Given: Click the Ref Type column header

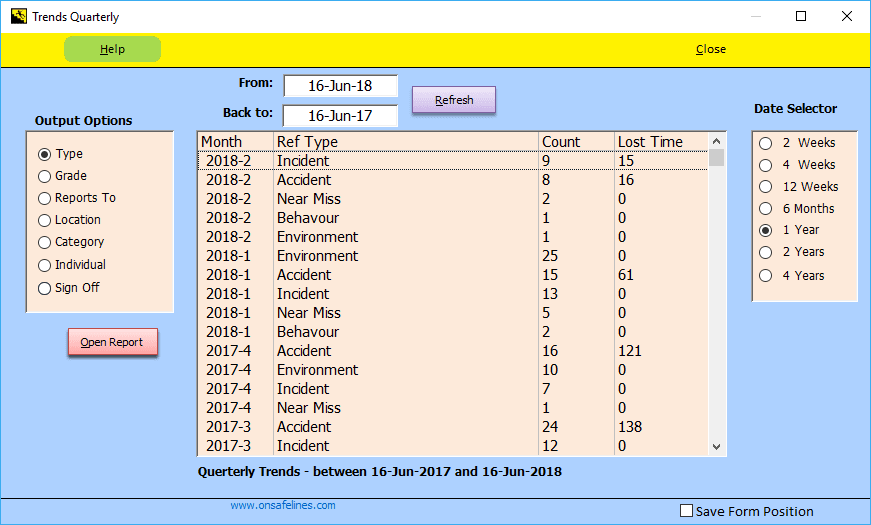Looking at the screenshot, I should (x=406, y=142).
